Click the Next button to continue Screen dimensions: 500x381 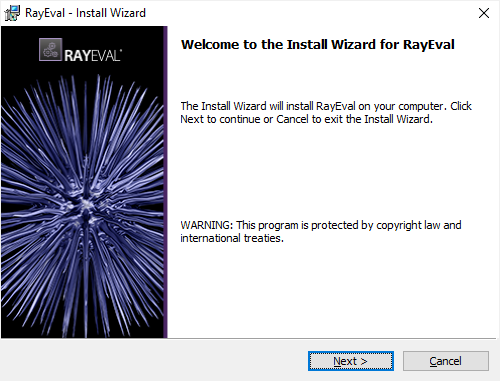[351, 361]
